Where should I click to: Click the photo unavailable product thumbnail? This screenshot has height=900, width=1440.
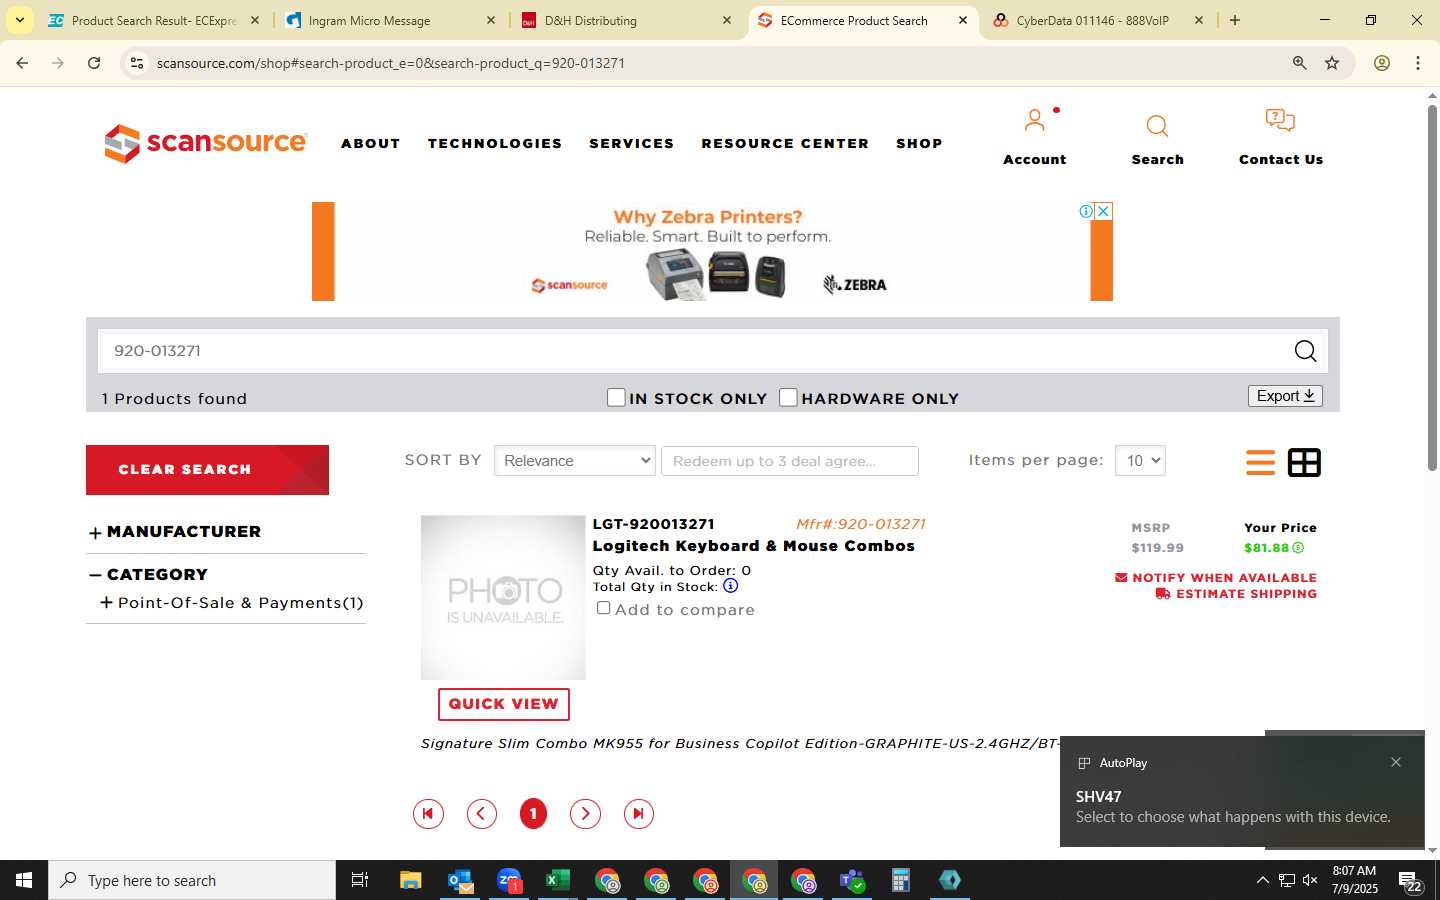point(503,598)
